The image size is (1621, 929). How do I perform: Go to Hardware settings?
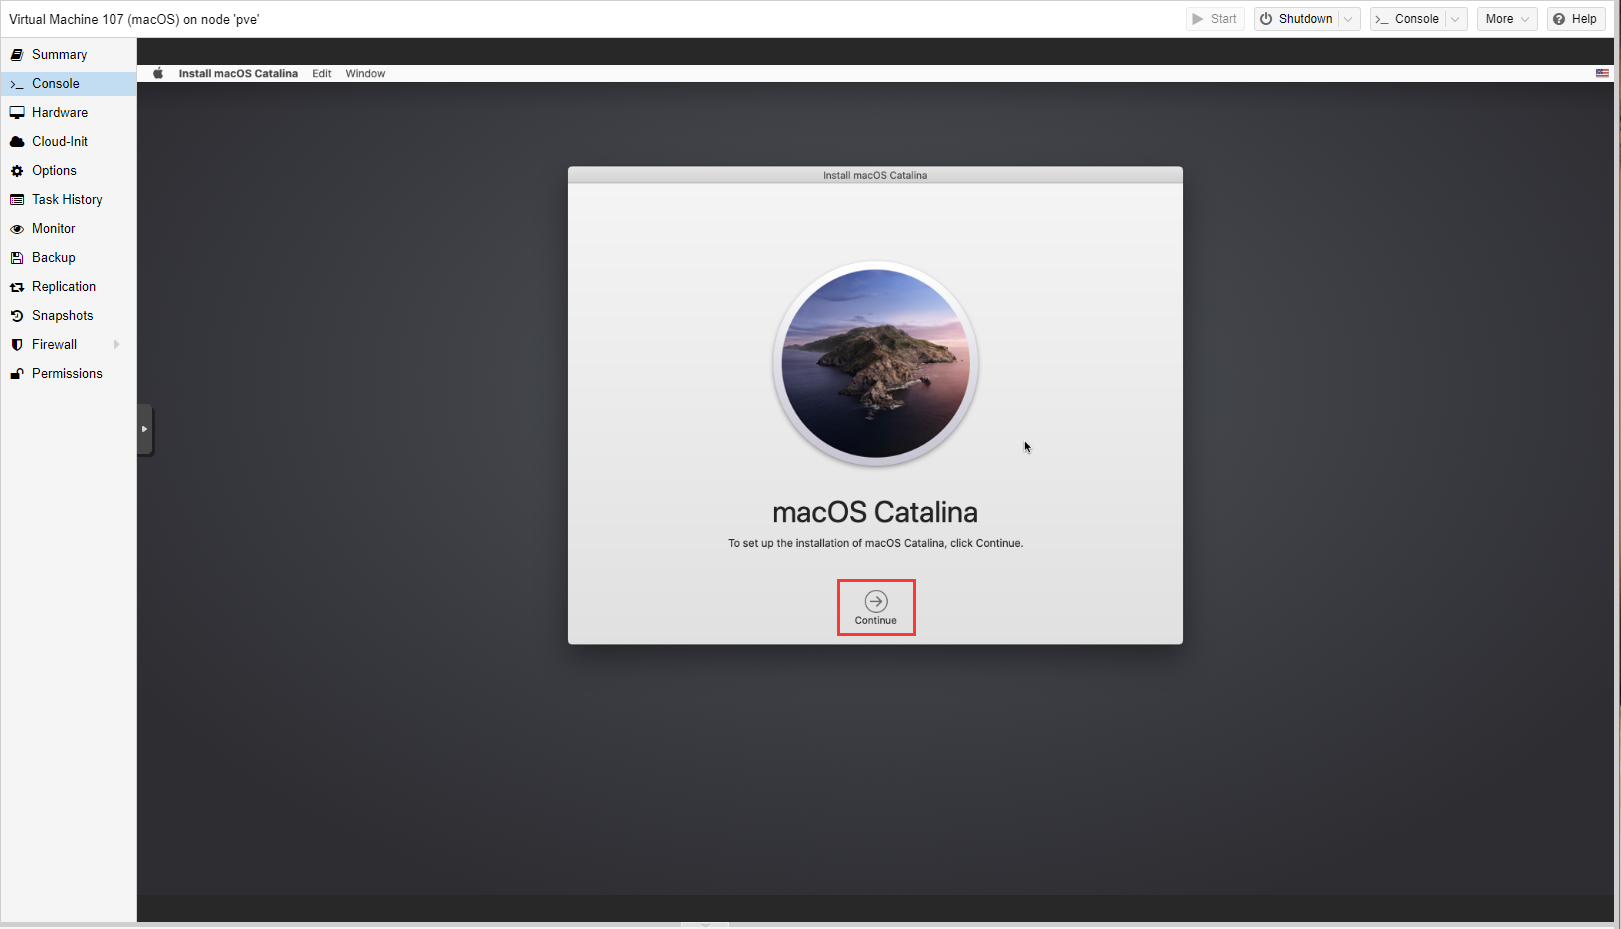pos(59,113)
